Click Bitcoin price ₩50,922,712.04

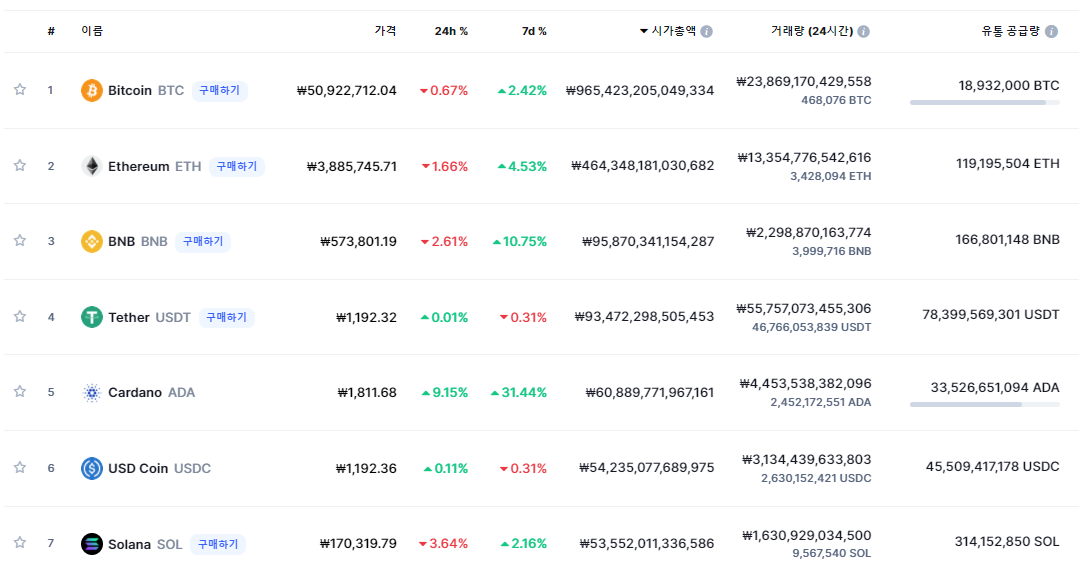tap(347, 90)
